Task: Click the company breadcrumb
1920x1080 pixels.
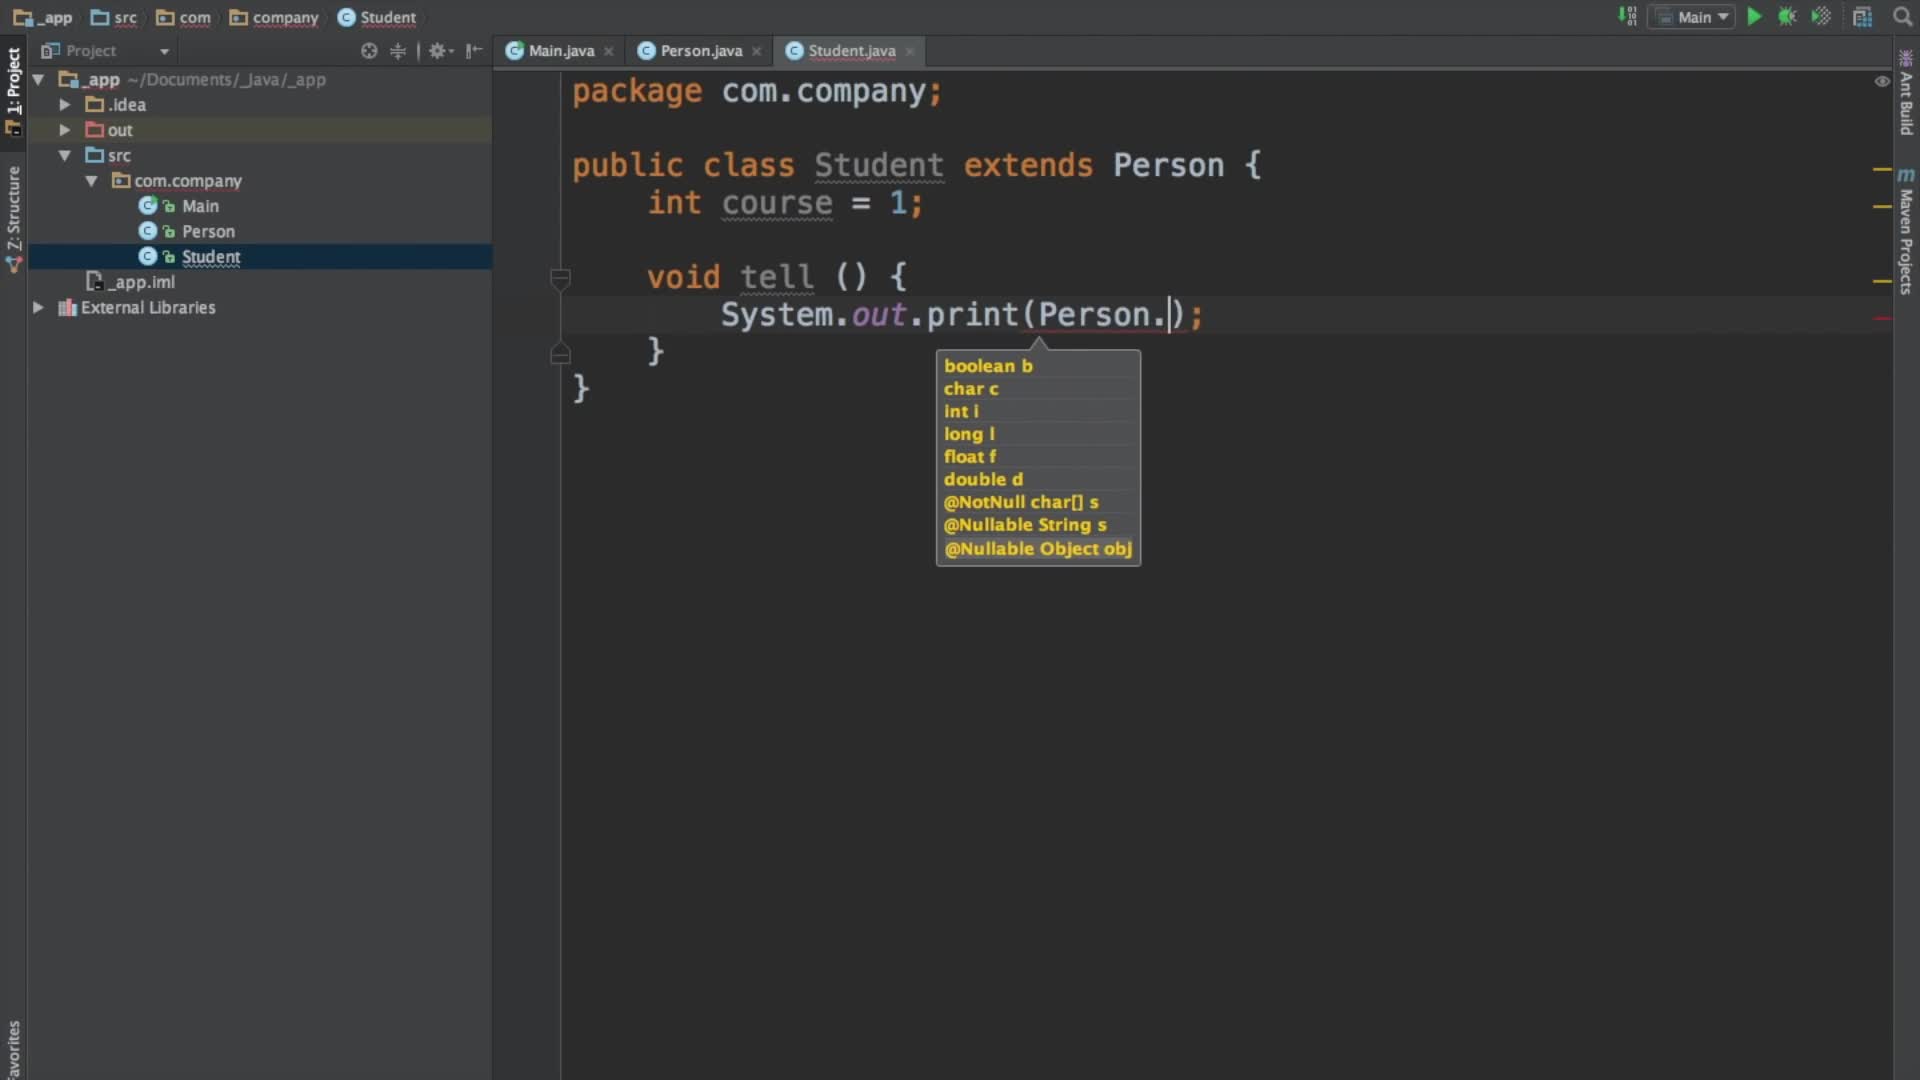Action: [x=274, y=17]
